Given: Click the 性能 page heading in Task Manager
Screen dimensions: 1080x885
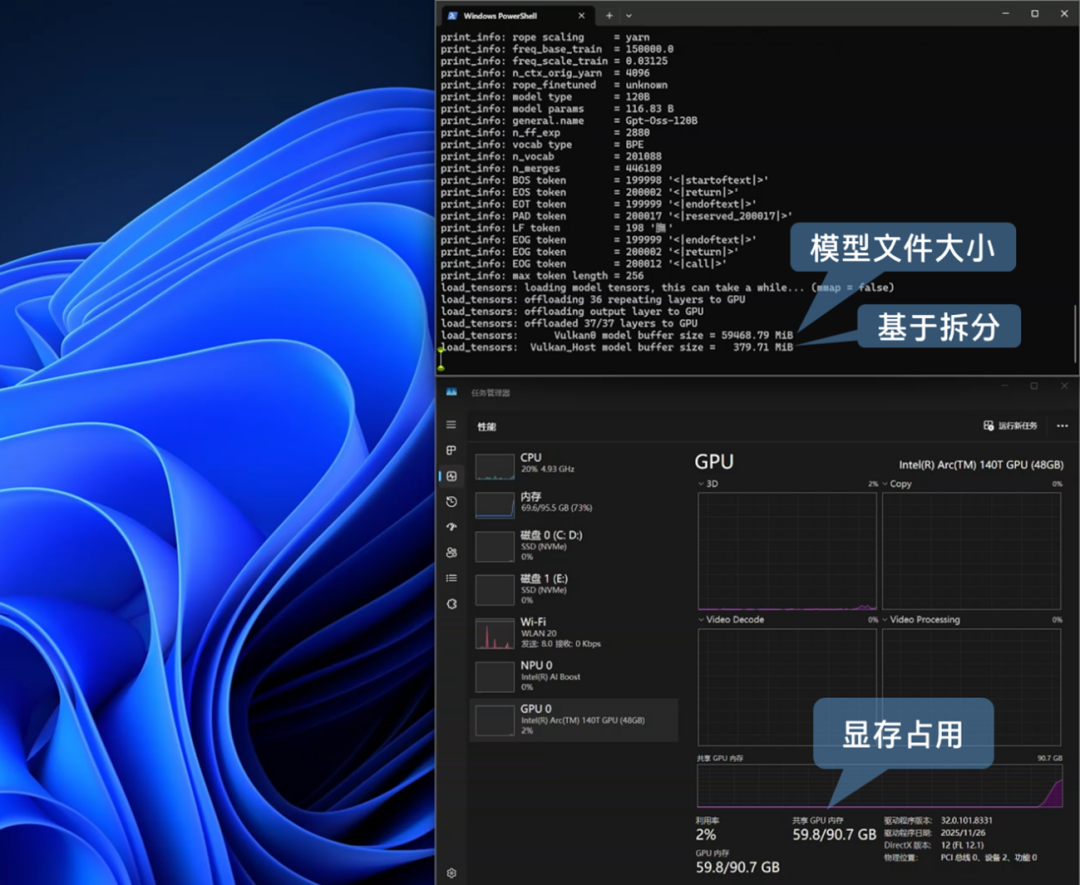Looking at the screenshot, I should click(x=487, y=426).
